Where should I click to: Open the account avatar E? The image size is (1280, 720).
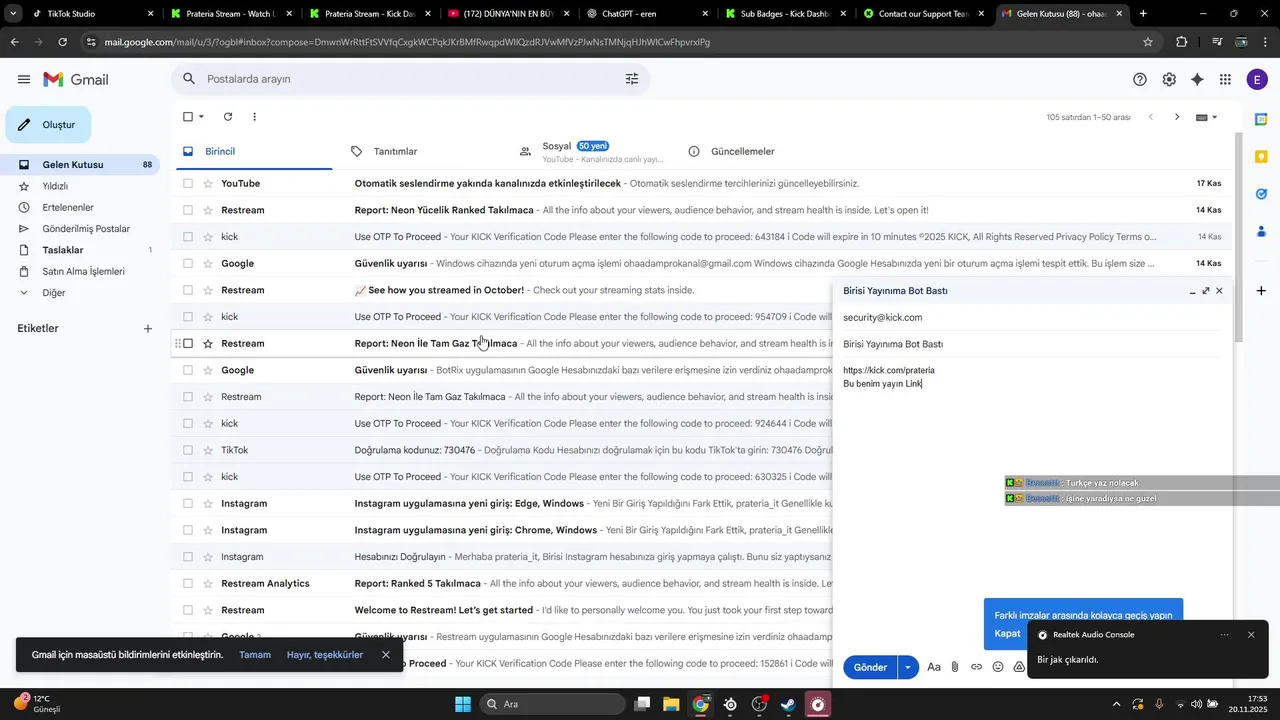coord(1257,79)
